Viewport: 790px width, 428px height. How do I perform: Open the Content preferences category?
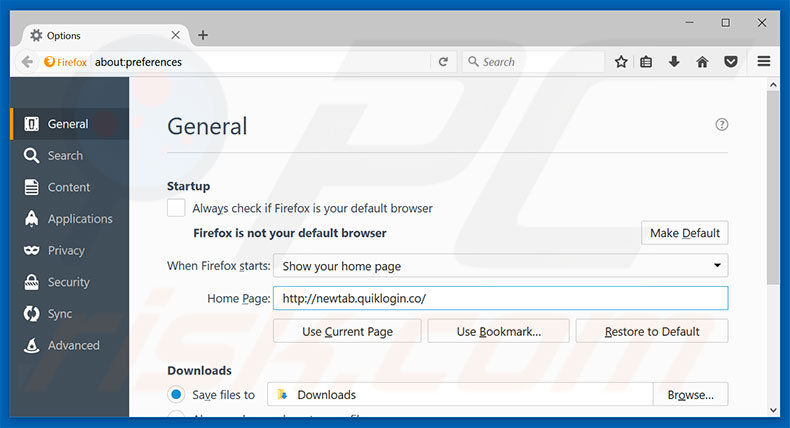(x=70, y=188)
